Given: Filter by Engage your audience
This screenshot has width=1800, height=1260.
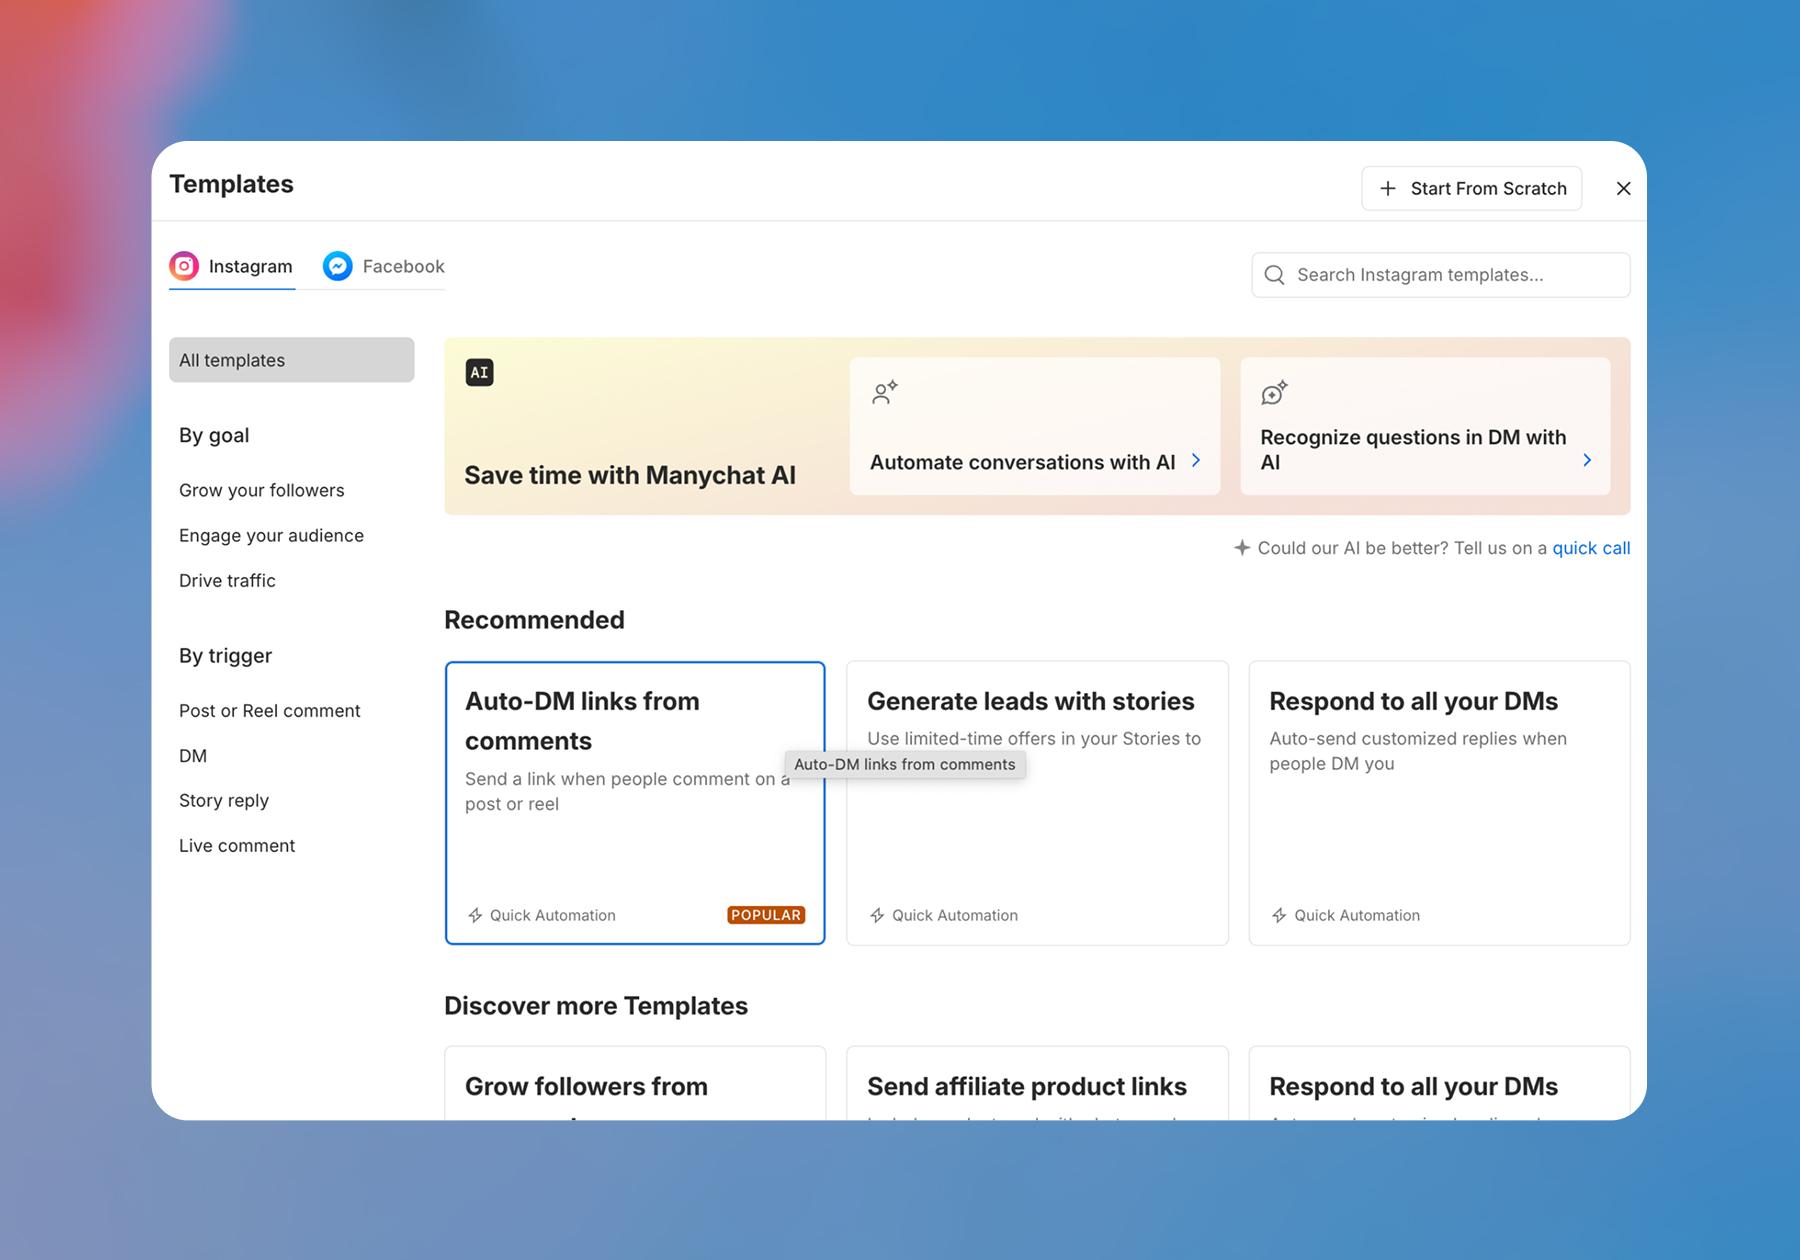Looking at the screenshot, I should [271, 535].
